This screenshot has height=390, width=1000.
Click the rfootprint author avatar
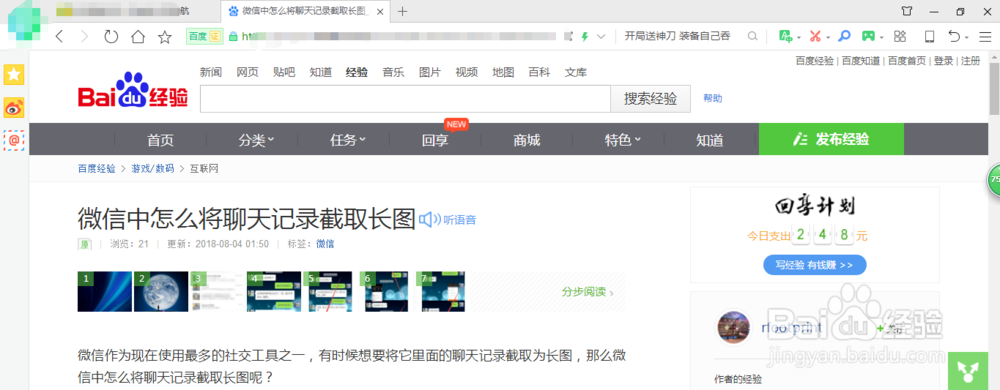pos(734,328)
